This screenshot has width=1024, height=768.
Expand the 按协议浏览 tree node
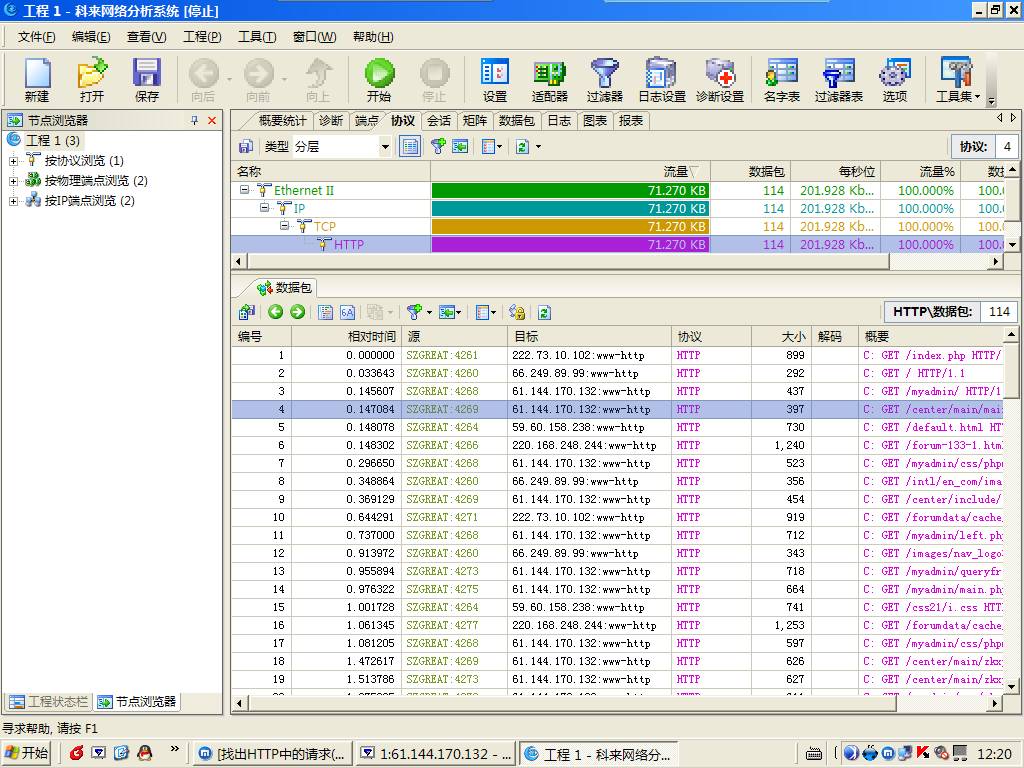pyautogui.click(x=14, y=161)
